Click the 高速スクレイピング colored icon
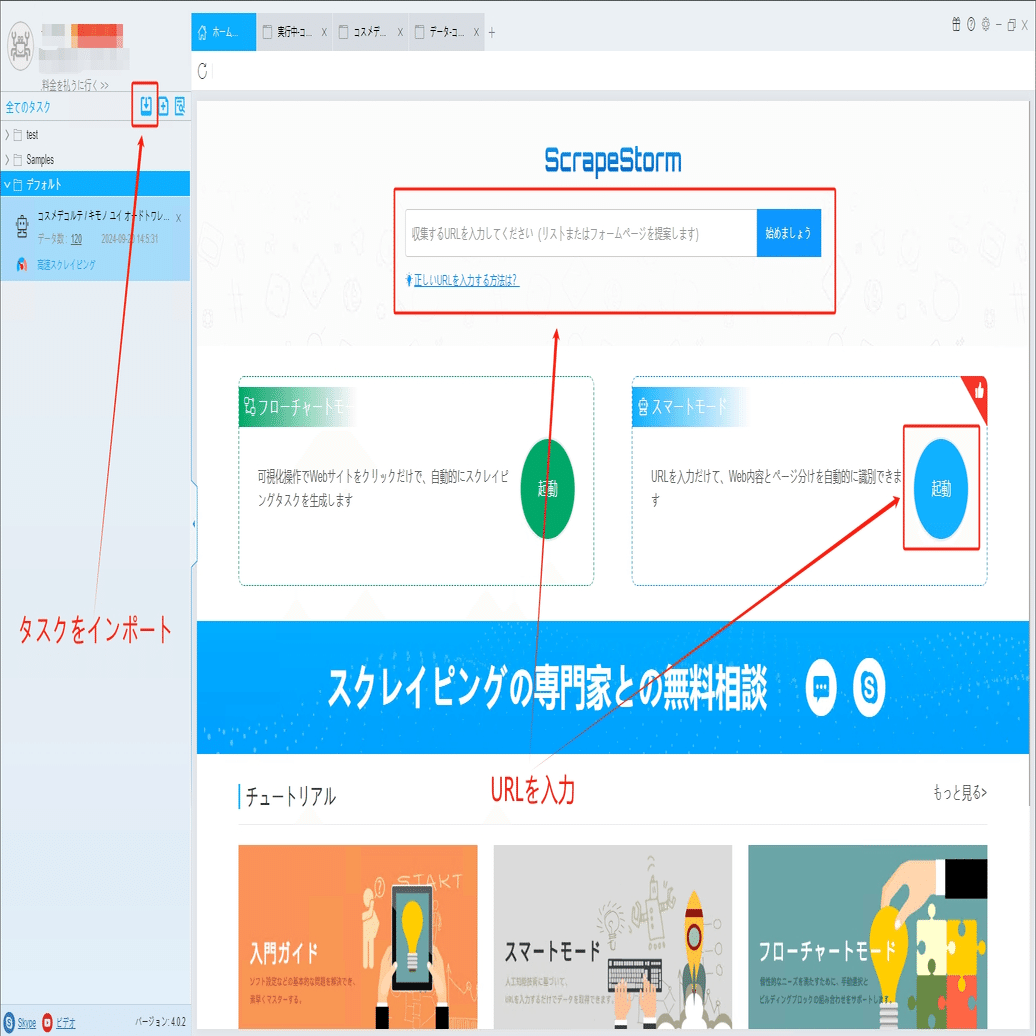 click(22, 265)
